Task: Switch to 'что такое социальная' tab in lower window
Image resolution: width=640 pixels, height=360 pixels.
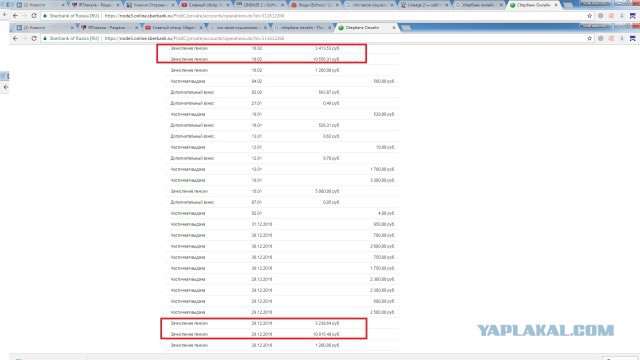Action: [238, 27]
